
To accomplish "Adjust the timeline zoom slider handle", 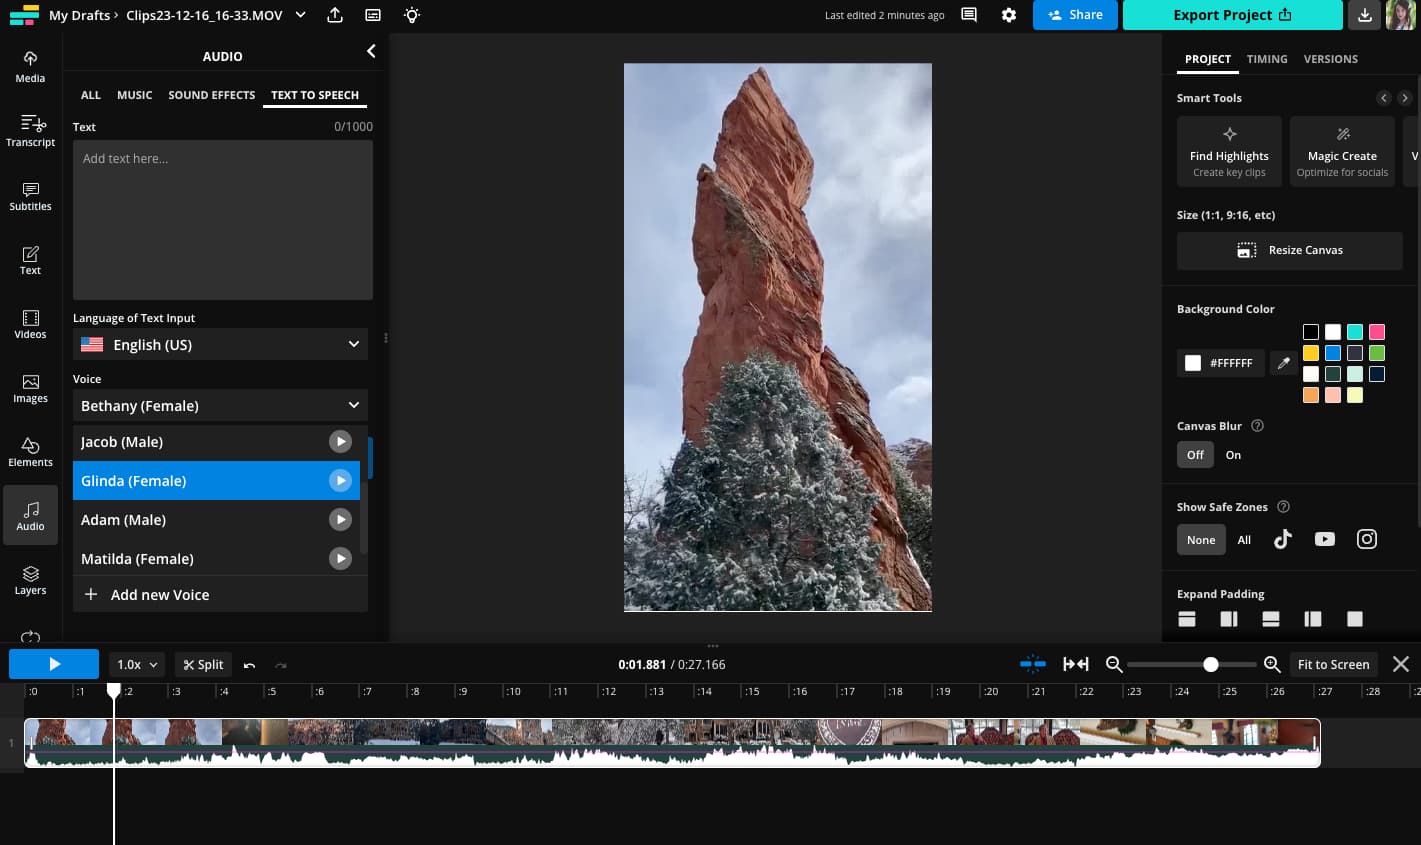I will click(1211, 664).
